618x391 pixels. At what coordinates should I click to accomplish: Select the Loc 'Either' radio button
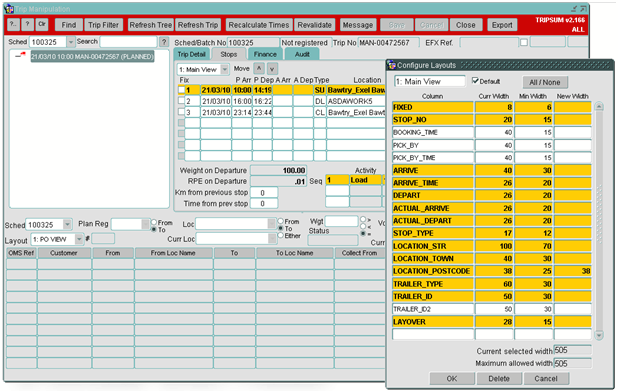pyautogui.click(x=281, y=235)
